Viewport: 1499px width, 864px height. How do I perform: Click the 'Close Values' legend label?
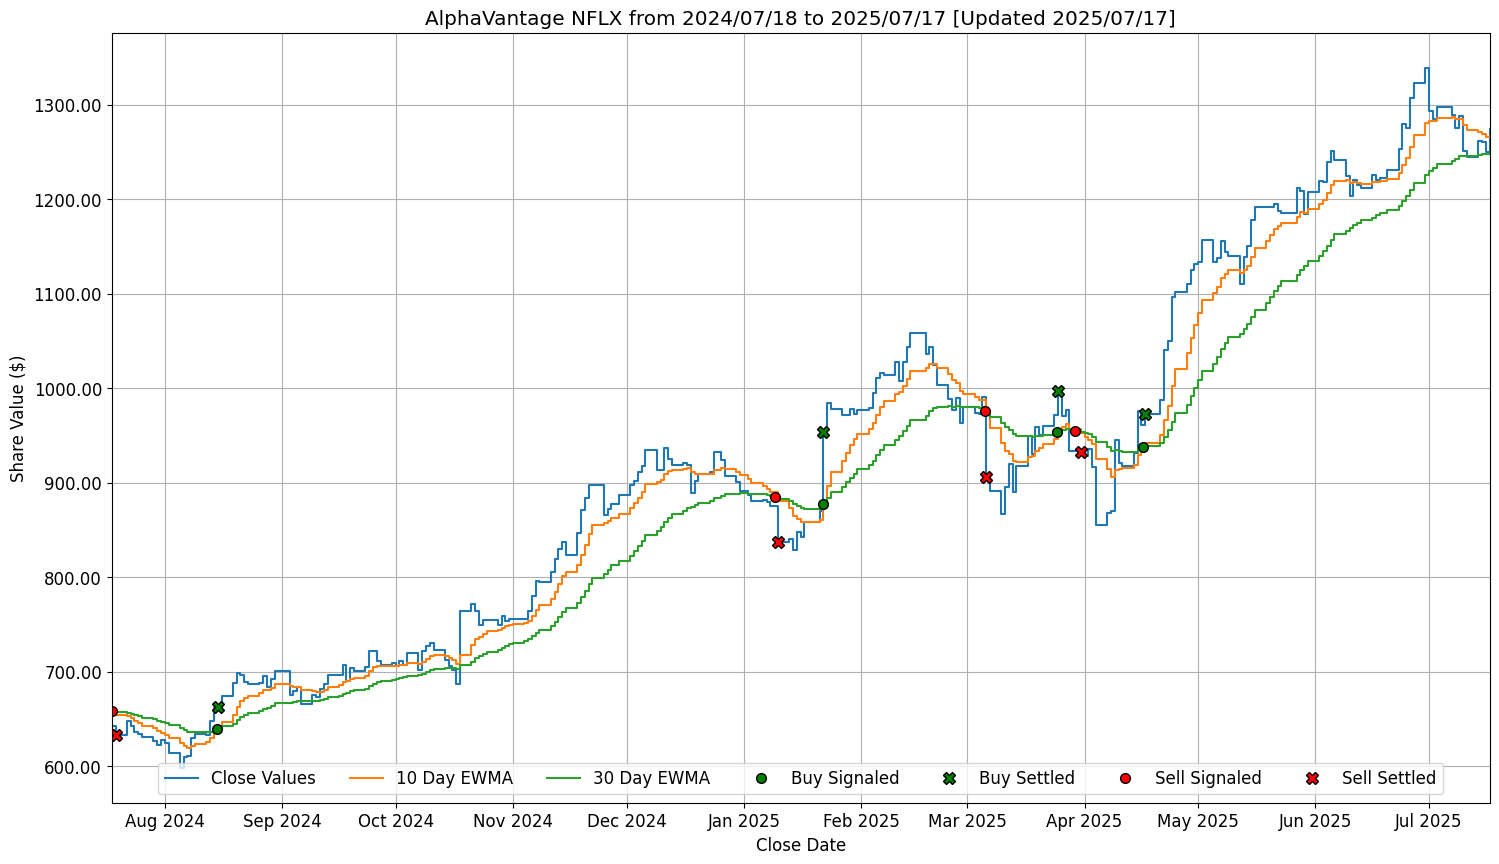tap(263, 778)
